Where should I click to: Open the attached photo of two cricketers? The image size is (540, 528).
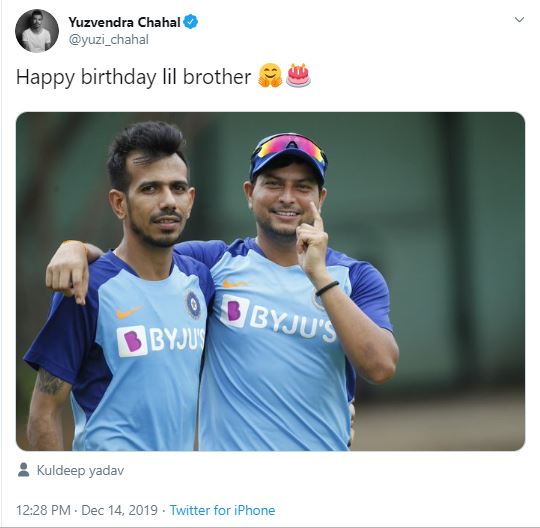[270, 281]
